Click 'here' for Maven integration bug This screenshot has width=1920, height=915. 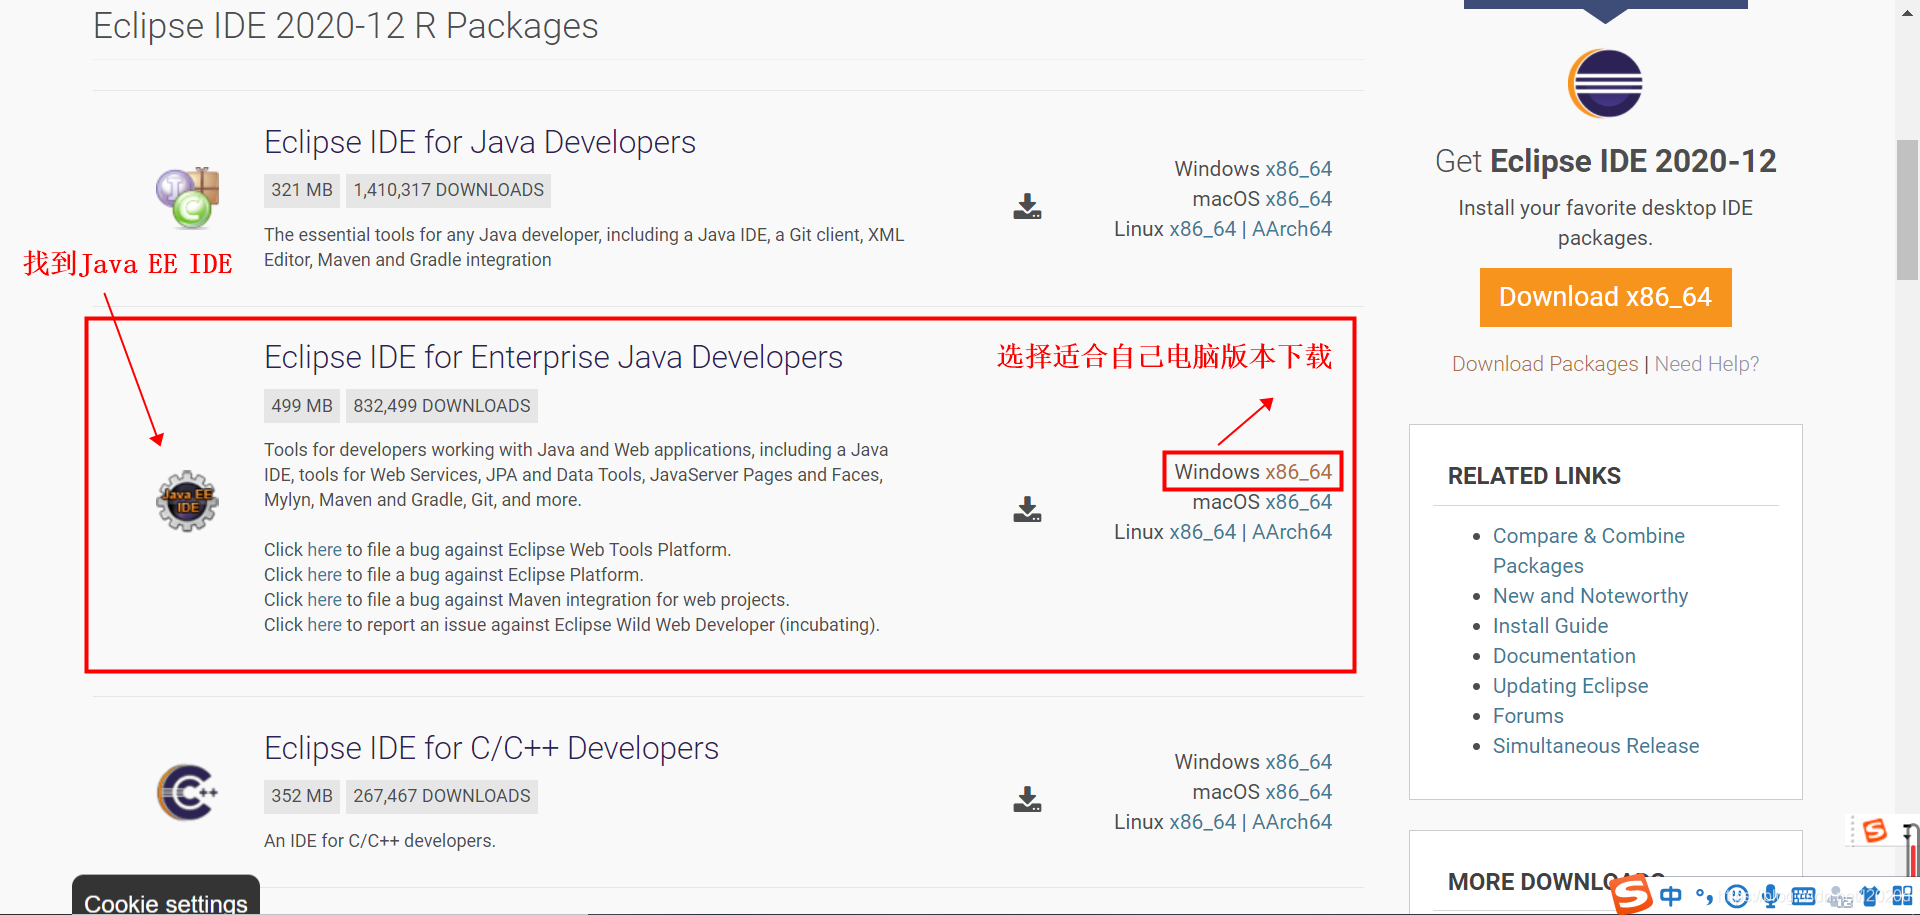coord(324,600)
